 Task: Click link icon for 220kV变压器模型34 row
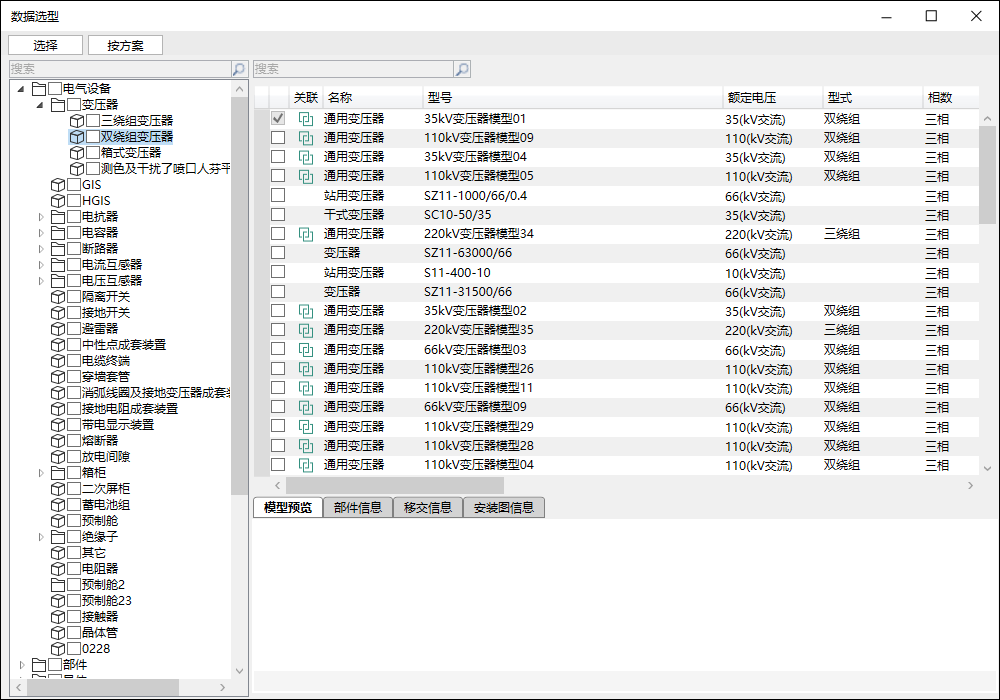(306, 234)
